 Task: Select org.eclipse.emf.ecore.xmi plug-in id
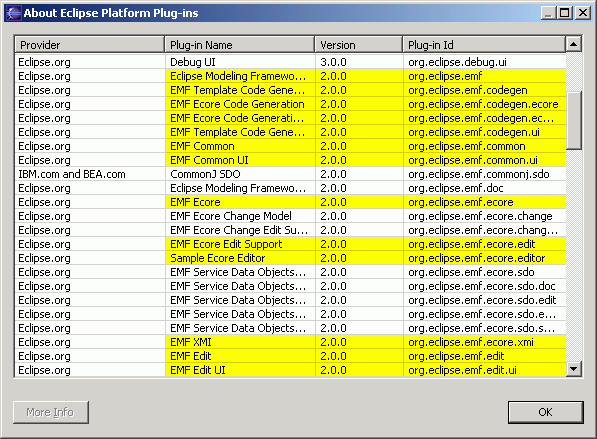tap(484, 342)
